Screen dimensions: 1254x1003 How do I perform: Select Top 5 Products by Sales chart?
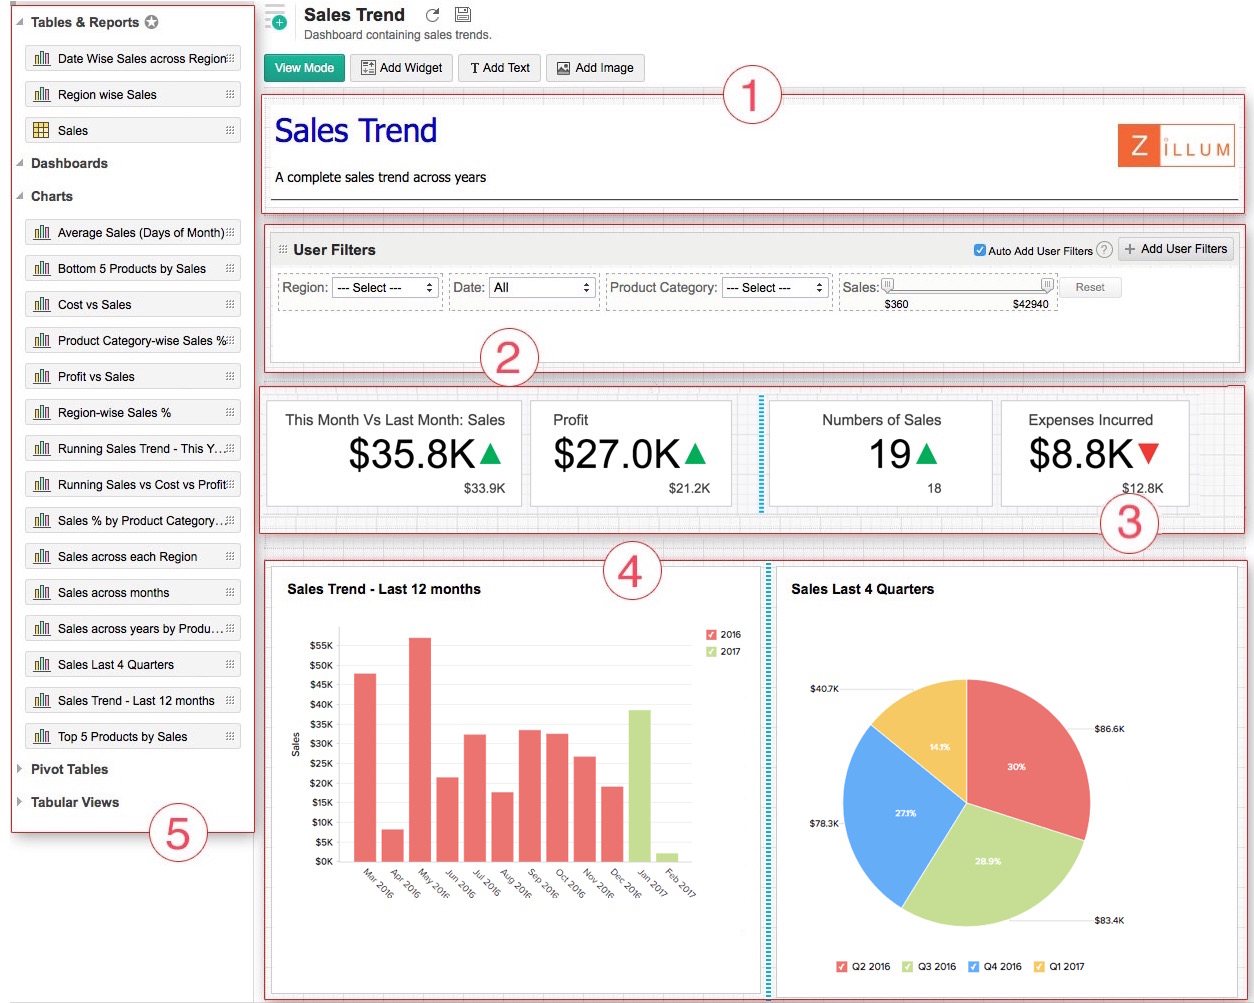(123, 736)
